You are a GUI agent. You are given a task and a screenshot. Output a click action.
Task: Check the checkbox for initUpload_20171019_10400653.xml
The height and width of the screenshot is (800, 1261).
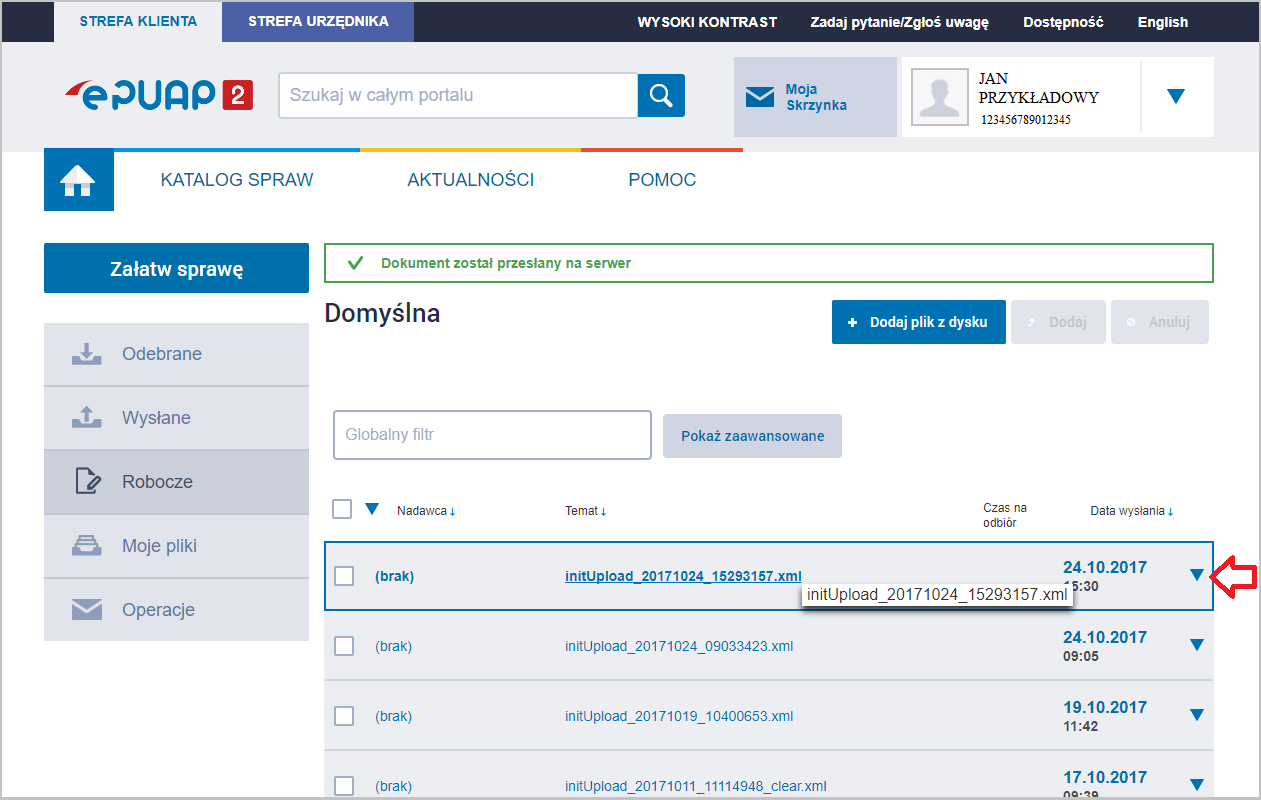point(344,715)
